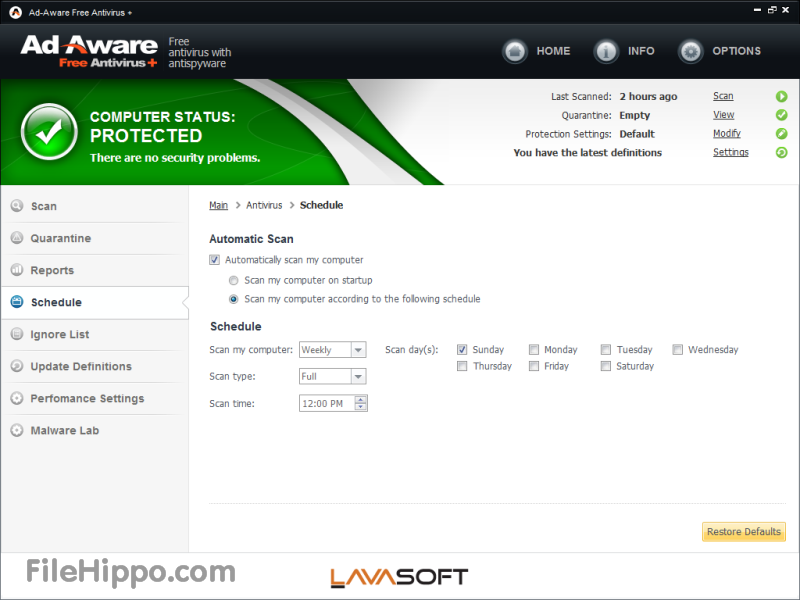Open the Full scan type dropdown
800x600 pixels.
point(358,377)
